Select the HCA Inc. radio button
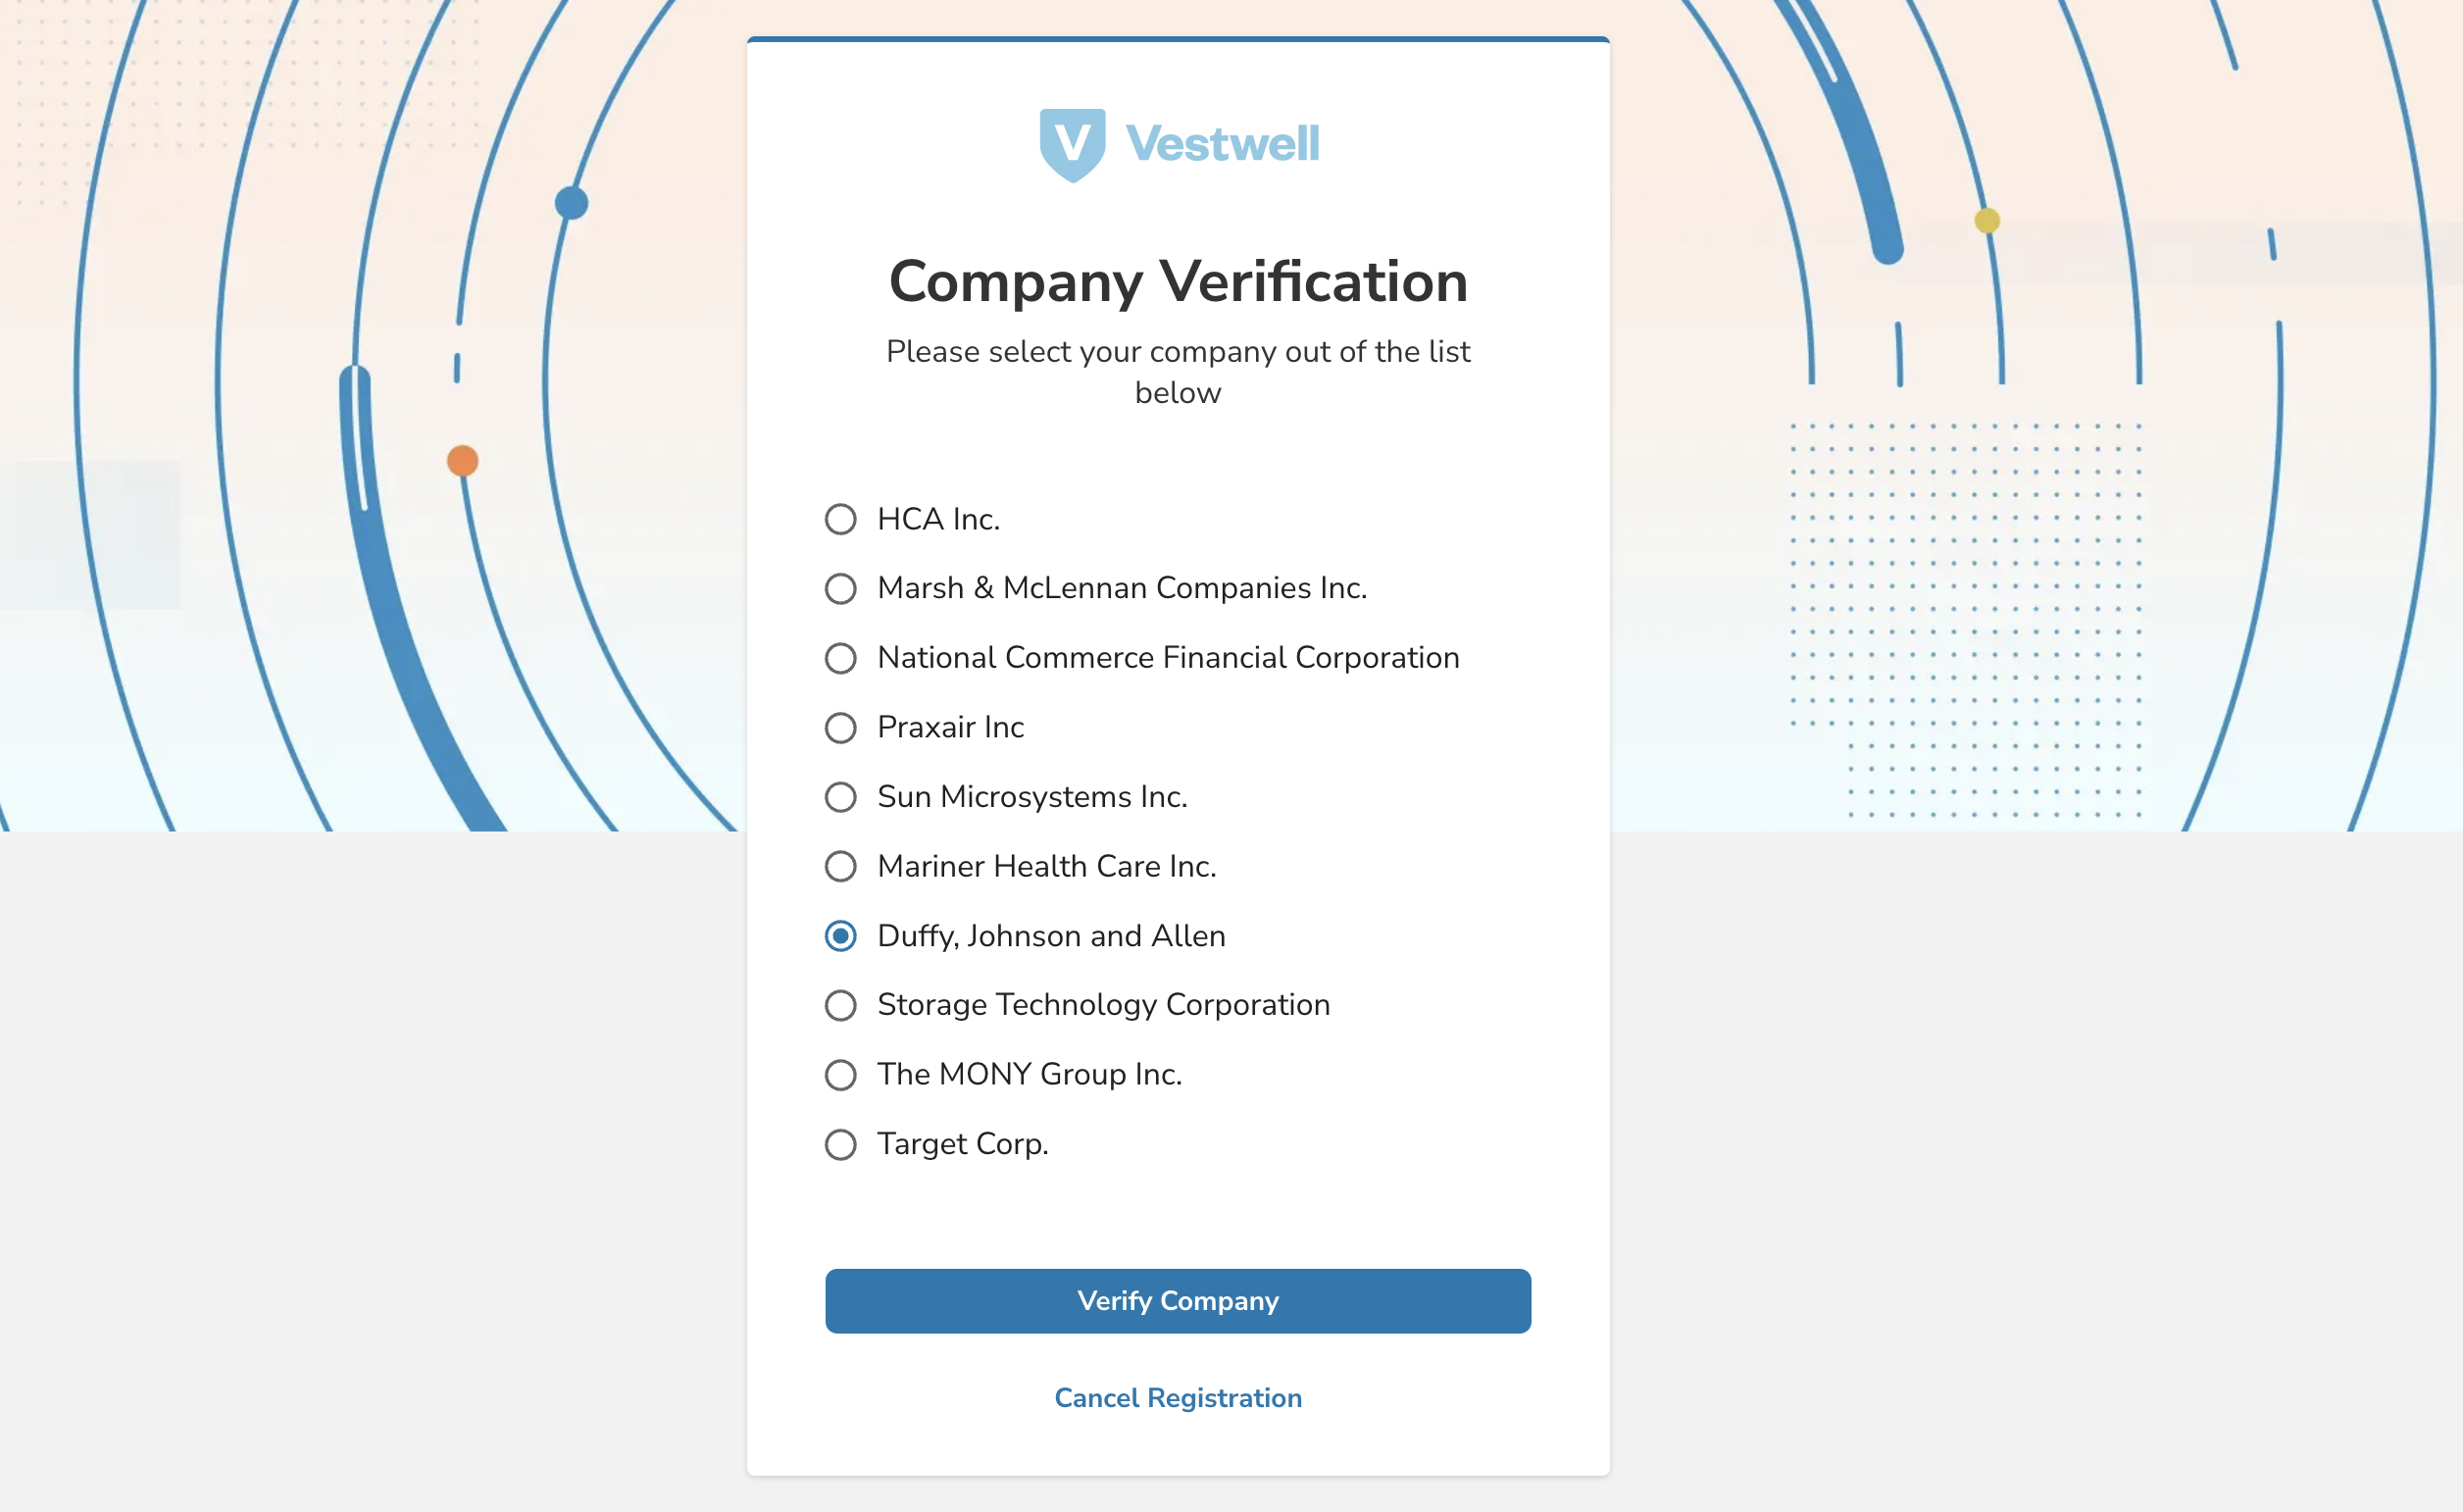This screenshot has height=1512, width=2463. coord(840,519)
